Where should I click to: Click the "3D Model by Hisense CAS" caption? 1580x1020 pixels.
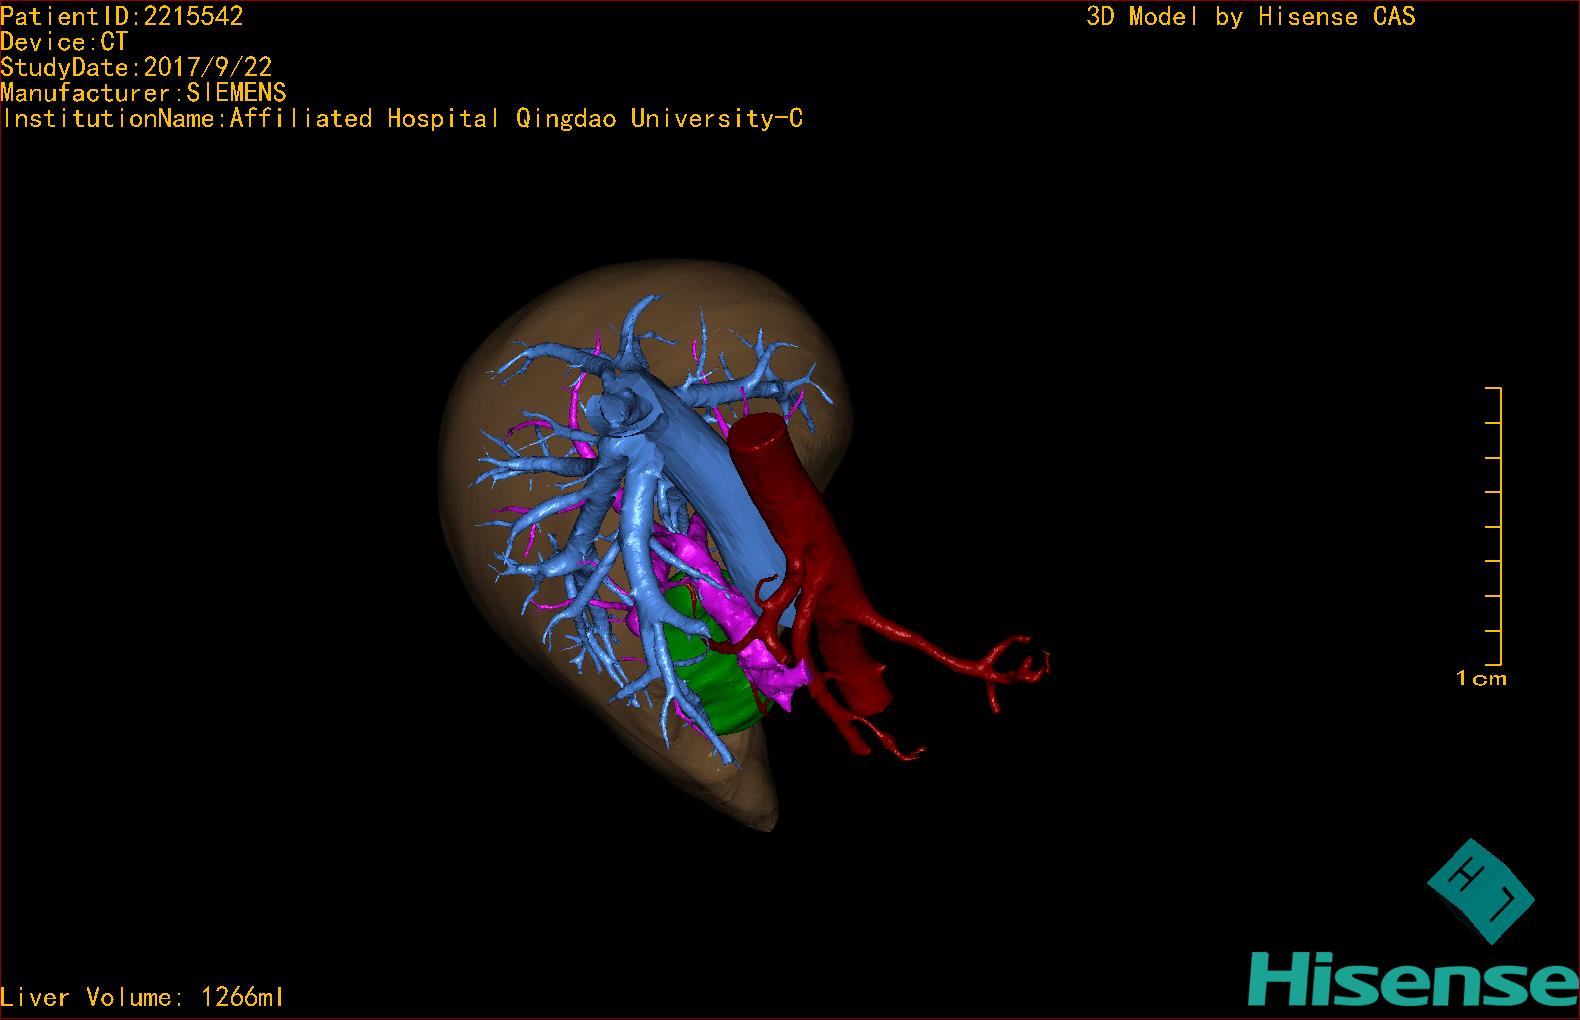tap(1251, 16)
